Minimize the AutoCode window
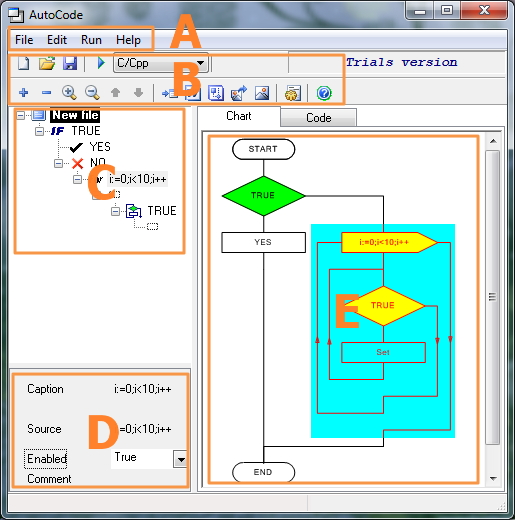This screenshot has width=515, height=520. click(420, 10)
